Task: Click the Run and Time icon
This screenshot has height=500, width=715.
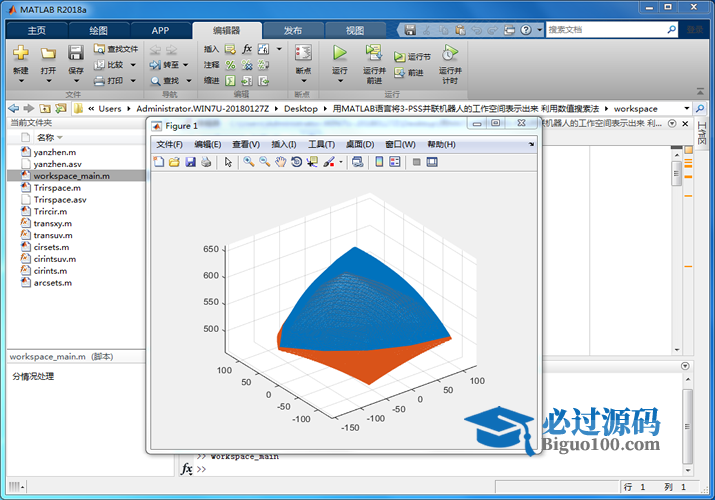Action: coord(450,53)
